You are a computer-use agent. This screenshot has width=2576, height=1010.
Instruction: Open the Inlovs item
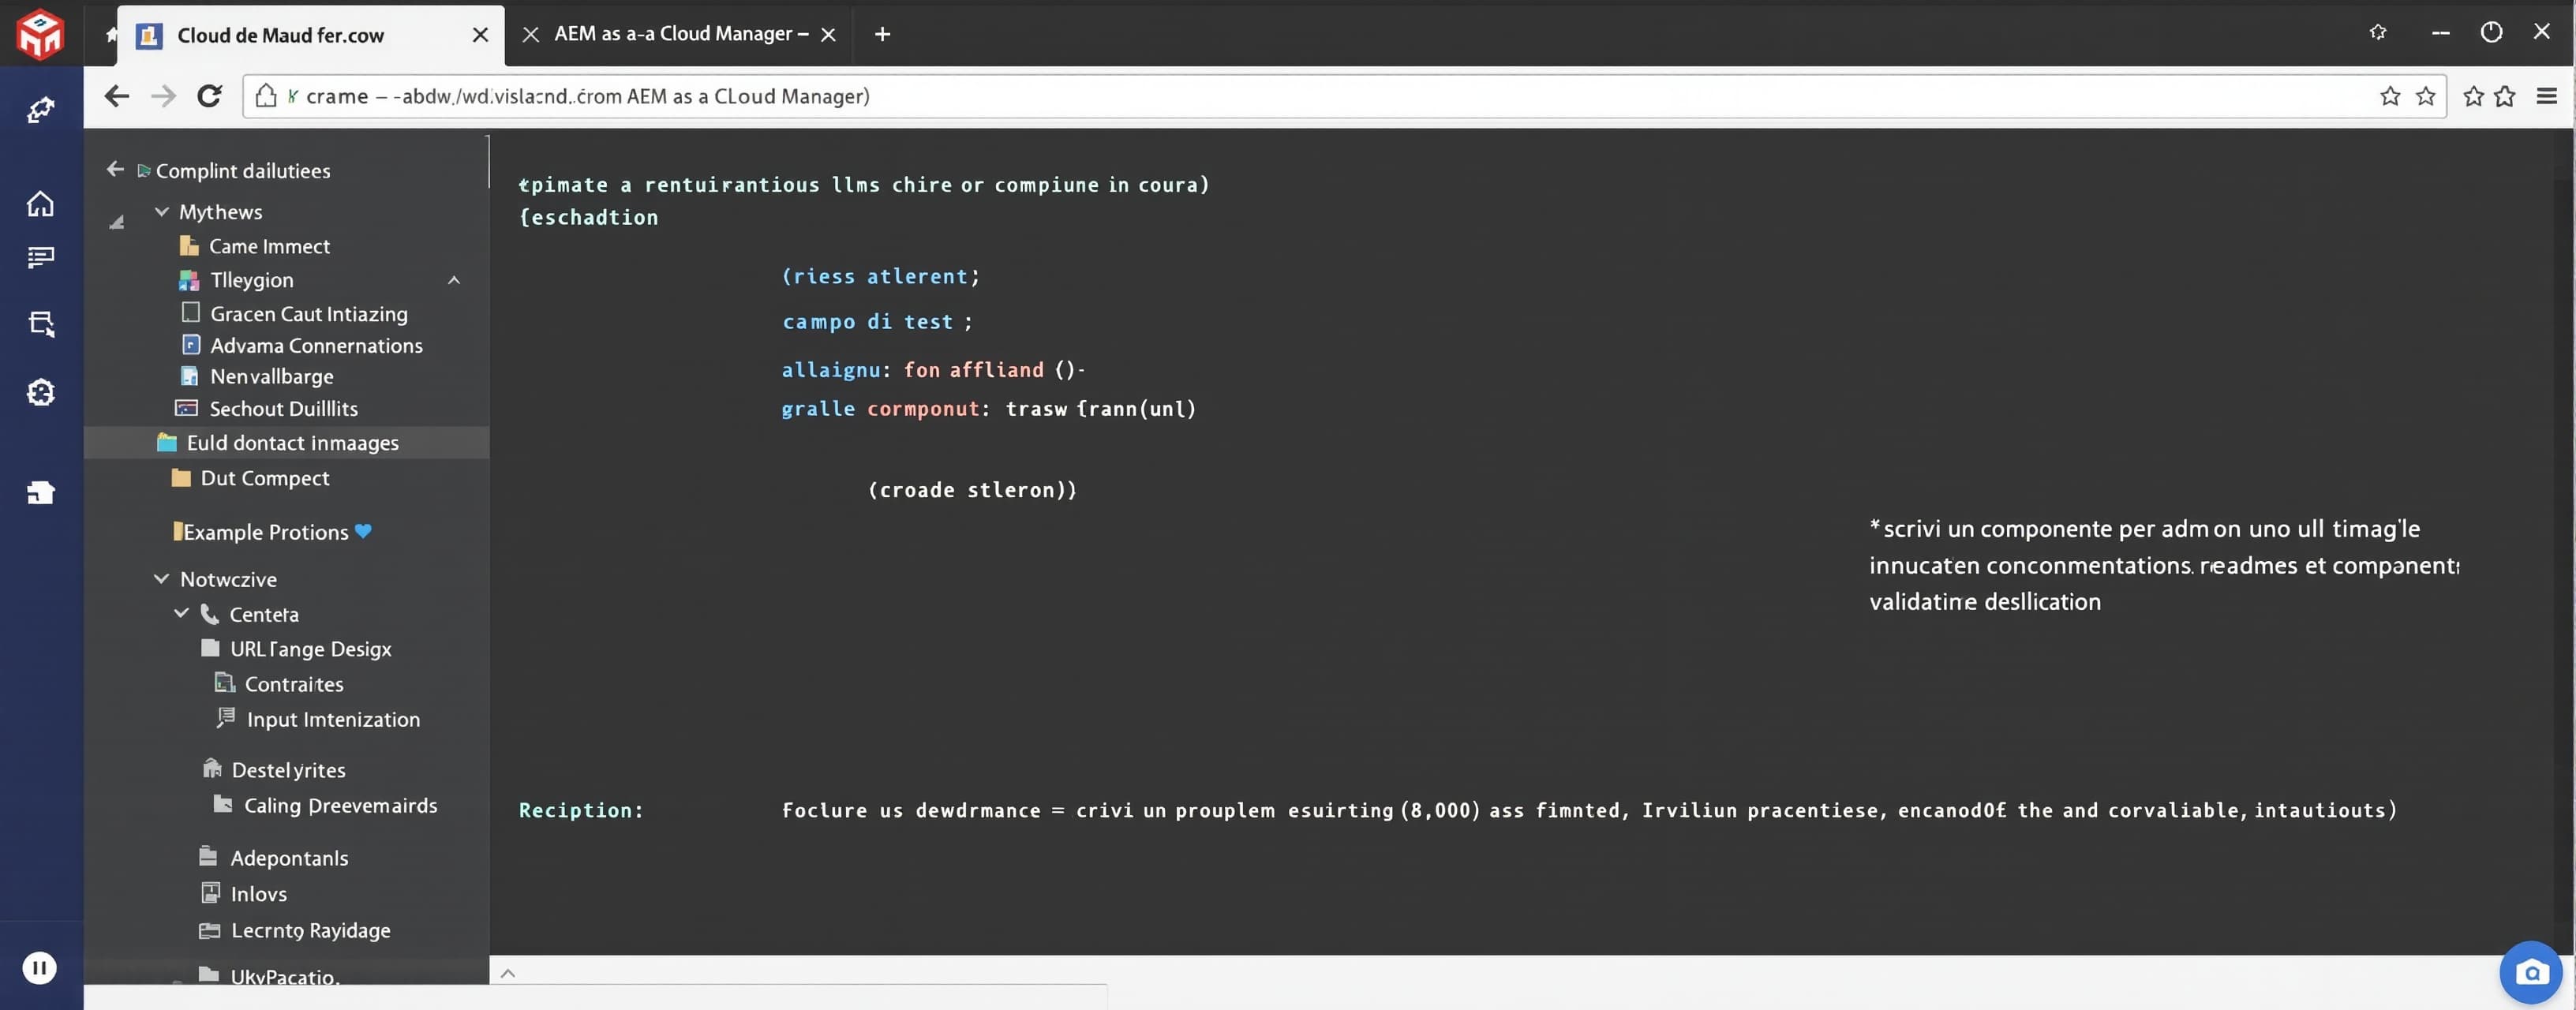pyautogui.click(x=258, y=894)
